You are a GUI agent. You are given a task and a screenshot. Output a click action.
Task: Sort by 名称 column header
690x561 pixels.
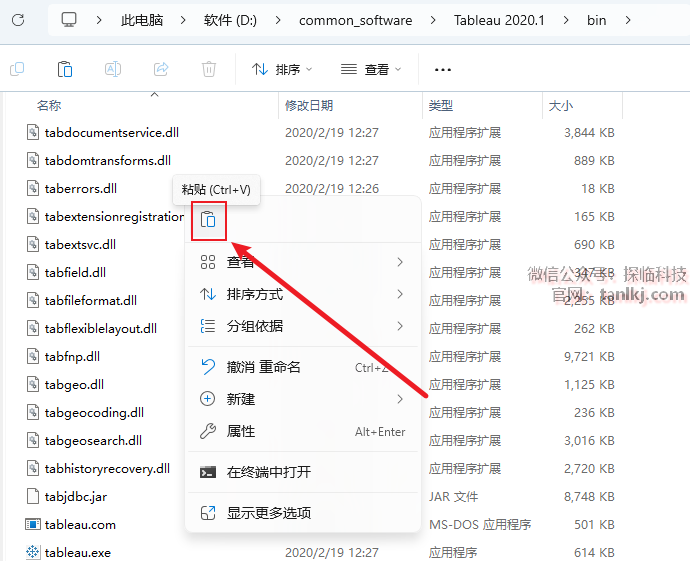pos(49,106)
